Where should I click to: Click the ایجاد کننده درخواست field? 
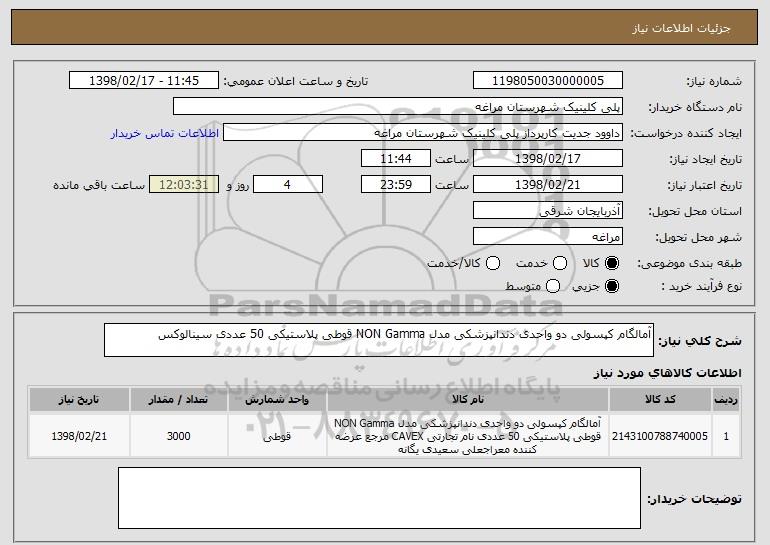(421, 133)
